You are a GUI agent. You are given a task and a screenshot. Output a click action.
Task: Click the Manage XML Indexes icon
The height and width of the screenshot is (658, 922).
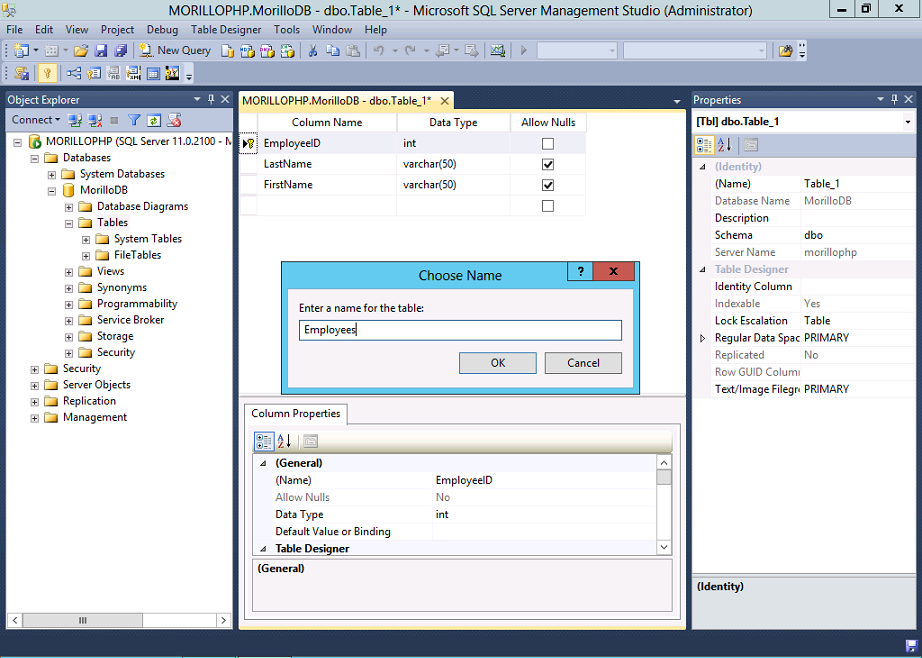(x=133, y=73)
